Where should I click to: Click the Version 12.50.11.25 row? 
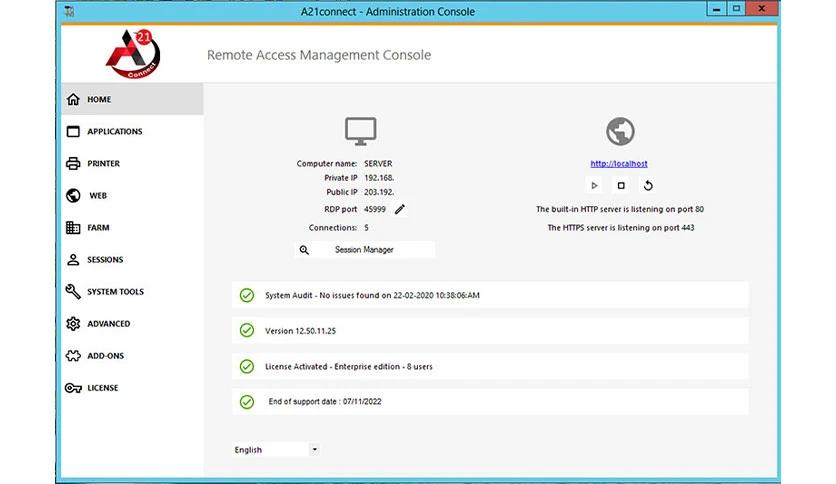click(x=490, y=330)
